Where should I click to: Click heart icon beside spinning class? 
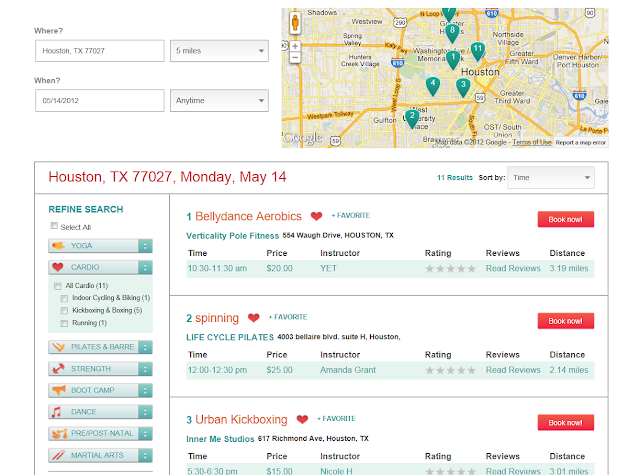click(254, 317)
